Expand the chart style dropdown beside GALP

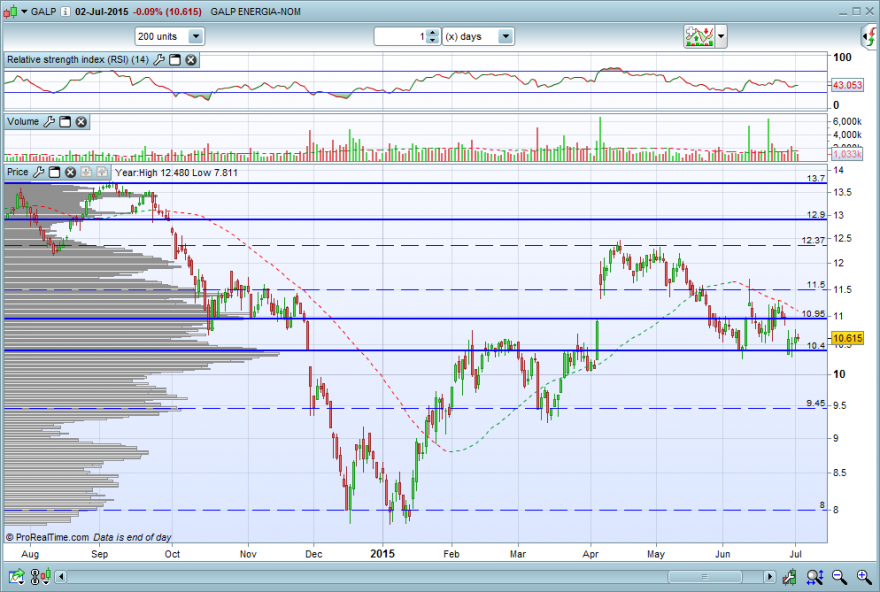coord(24,11)
